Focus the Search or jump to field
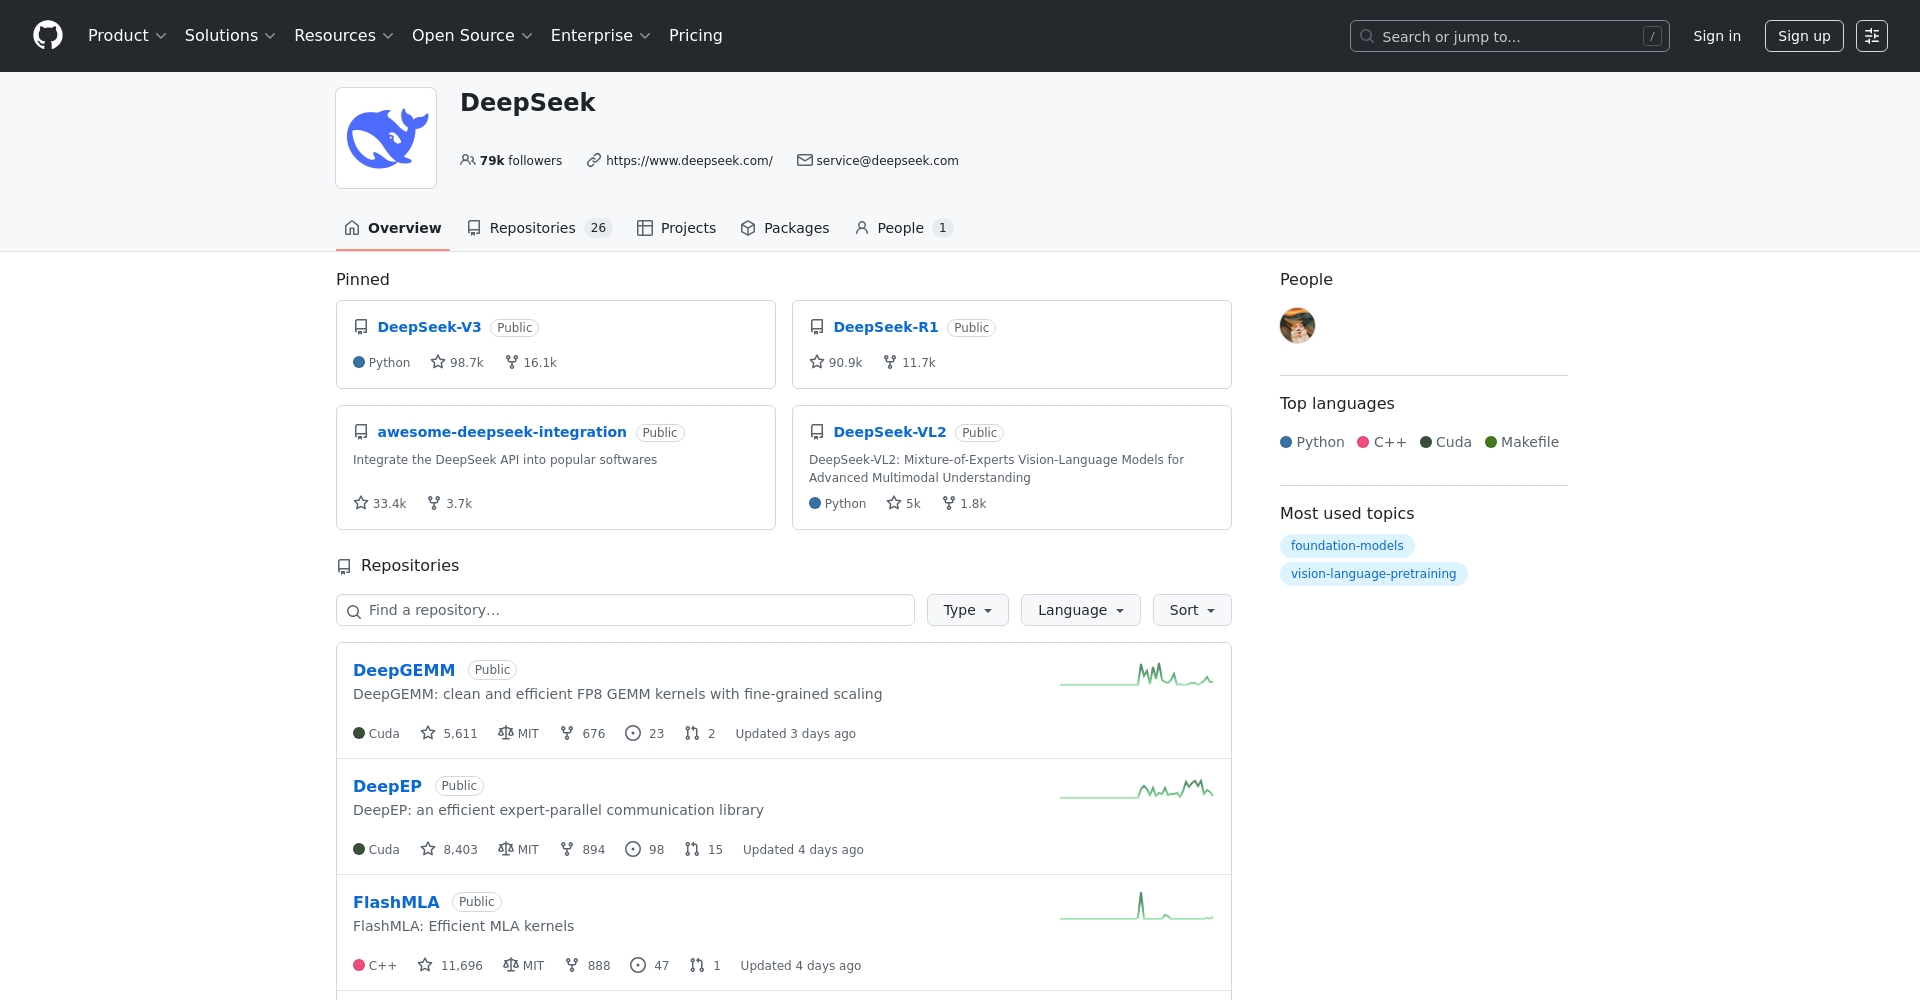This screenshot has width=1920, height=1000. pos(1510,36)
